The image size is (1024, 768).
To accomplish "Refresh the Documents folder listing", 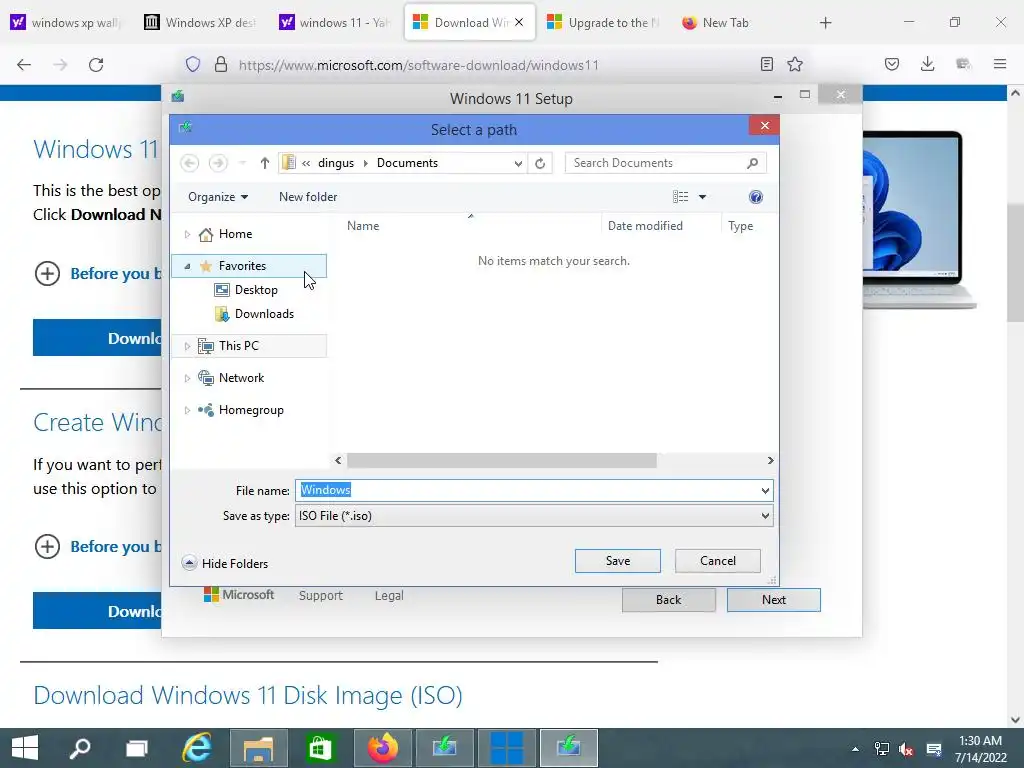I will point(540,163).
